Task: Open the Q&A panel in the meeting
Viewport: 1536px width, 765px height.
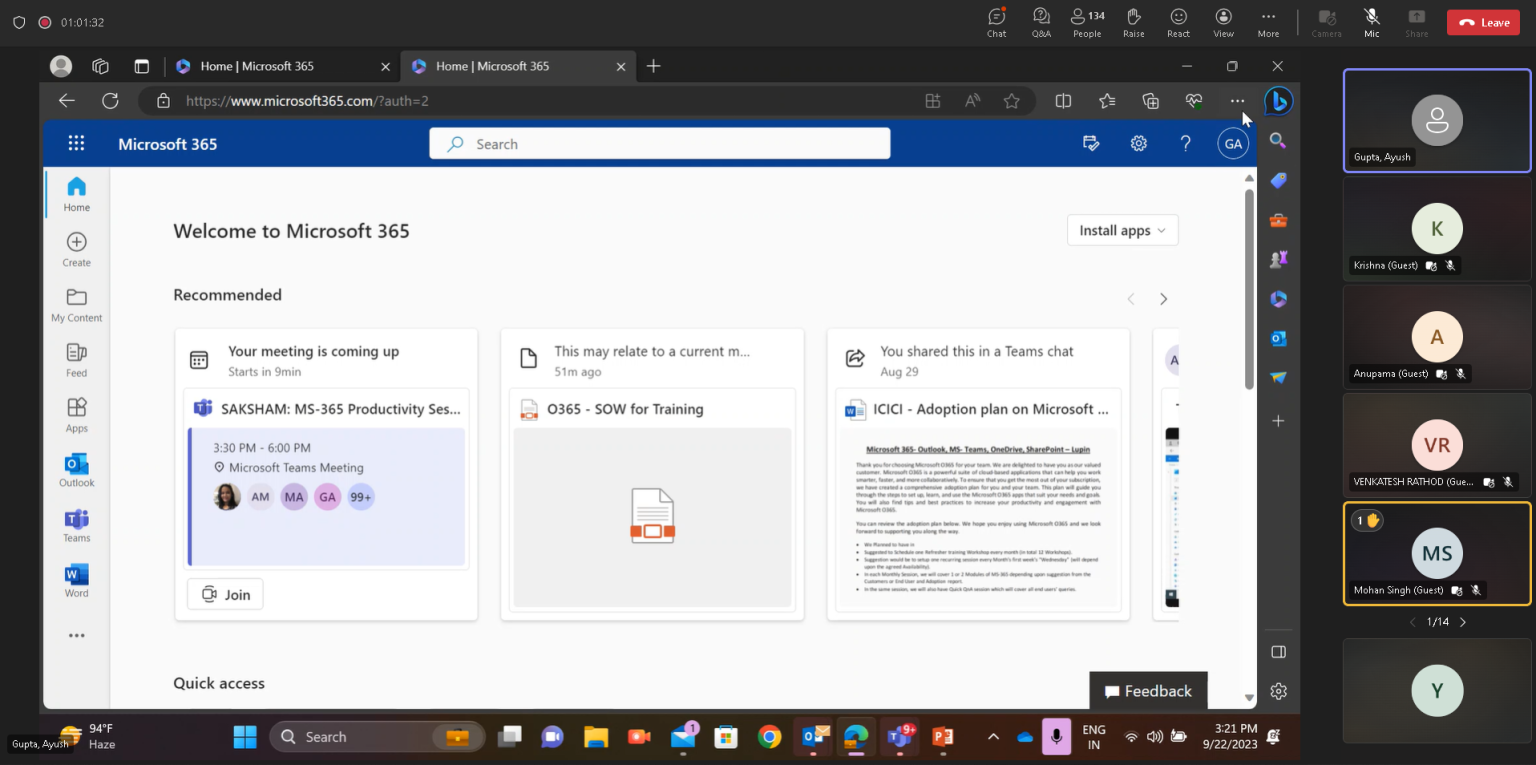Action: (1041, 22)
